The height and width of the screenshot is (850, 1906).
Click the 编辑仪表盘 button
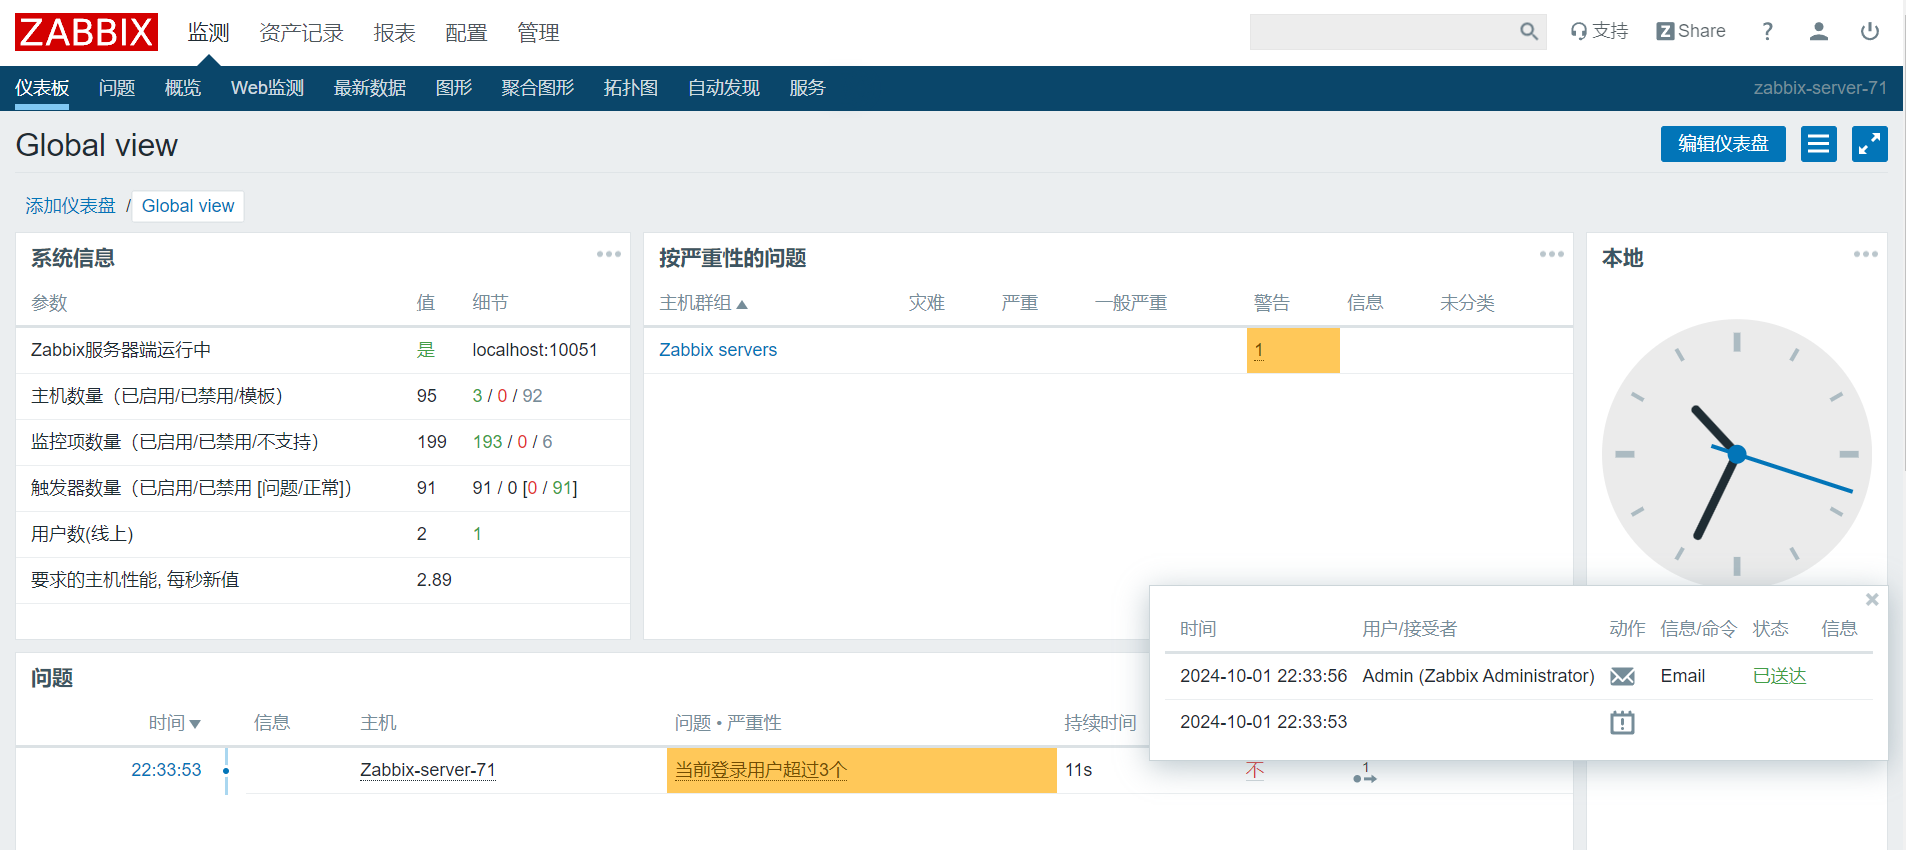(1723, 144)
